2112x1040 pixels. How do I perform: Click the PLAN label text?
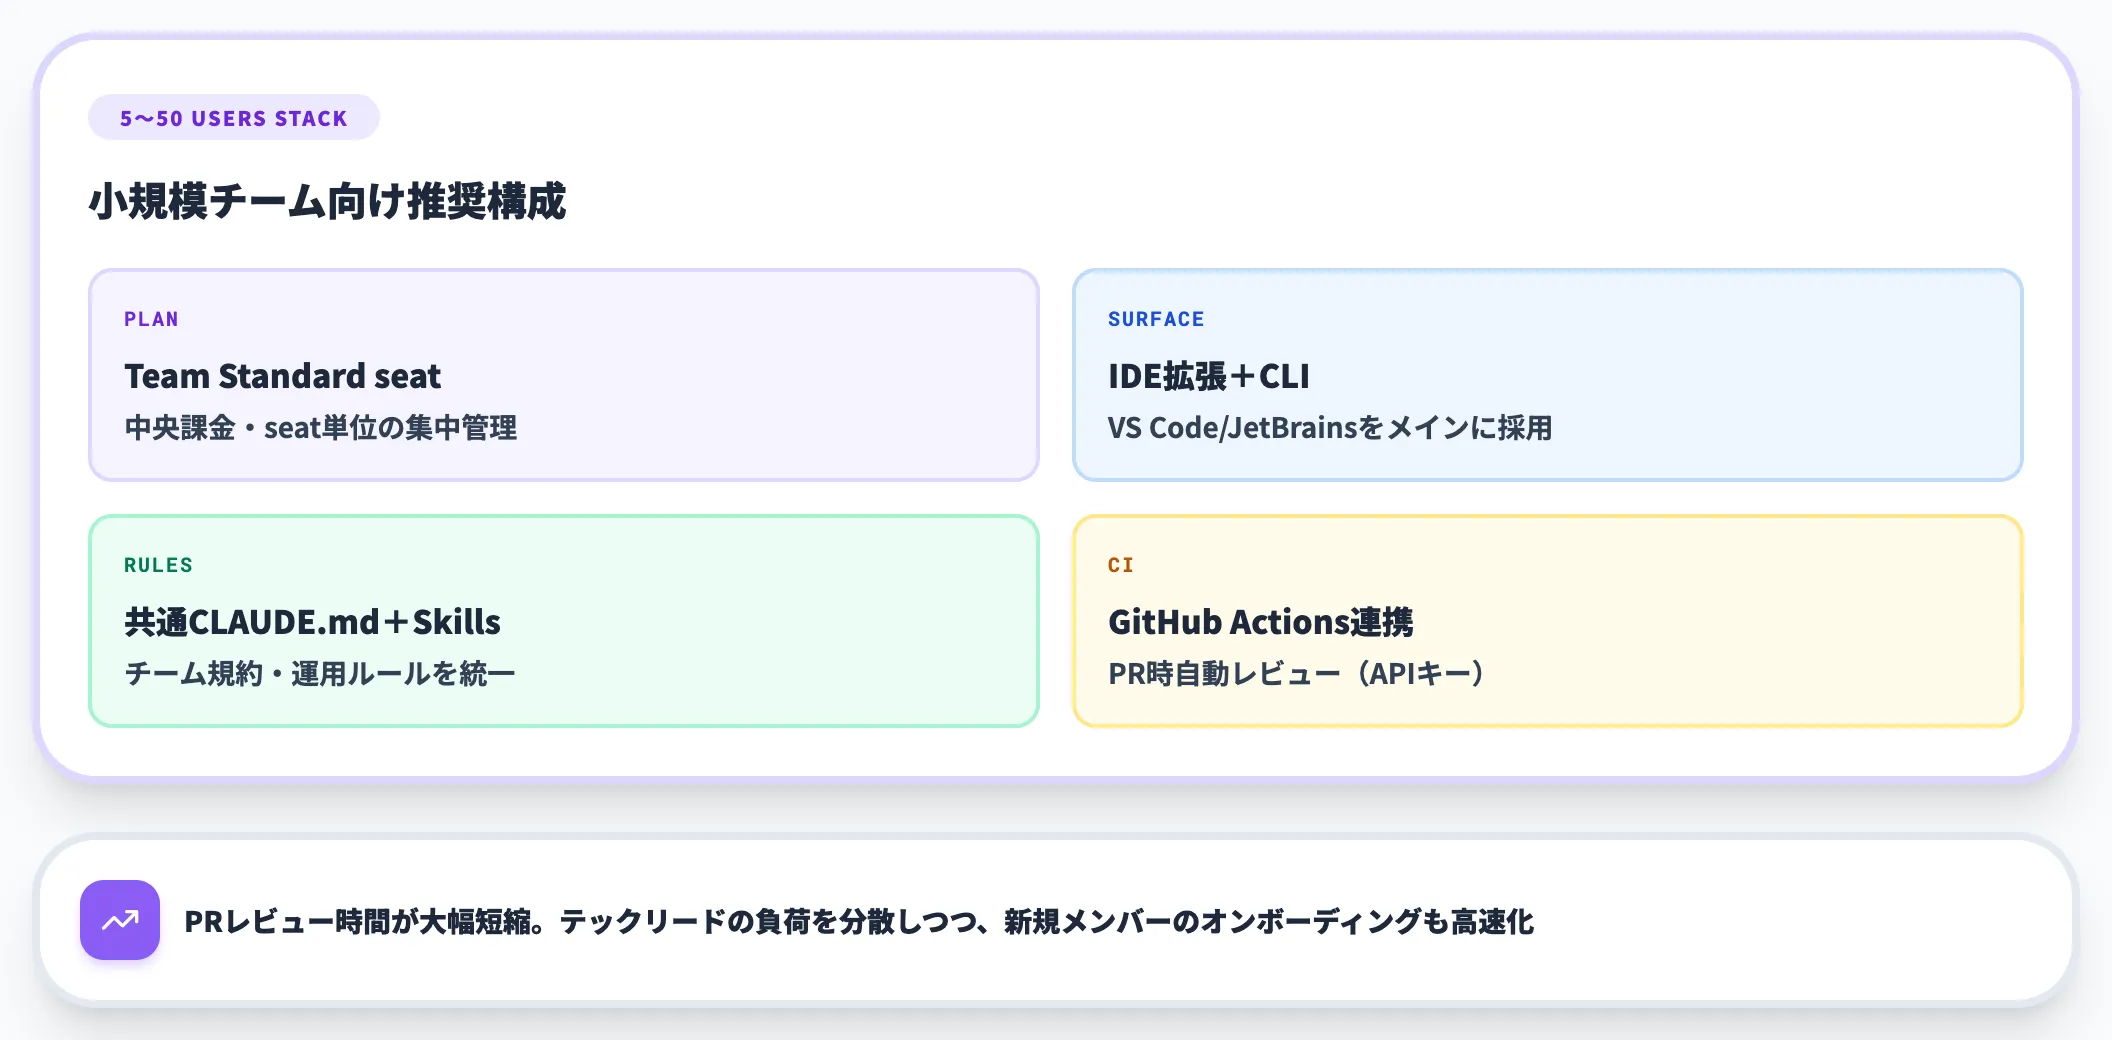click(x=151, y=319)
